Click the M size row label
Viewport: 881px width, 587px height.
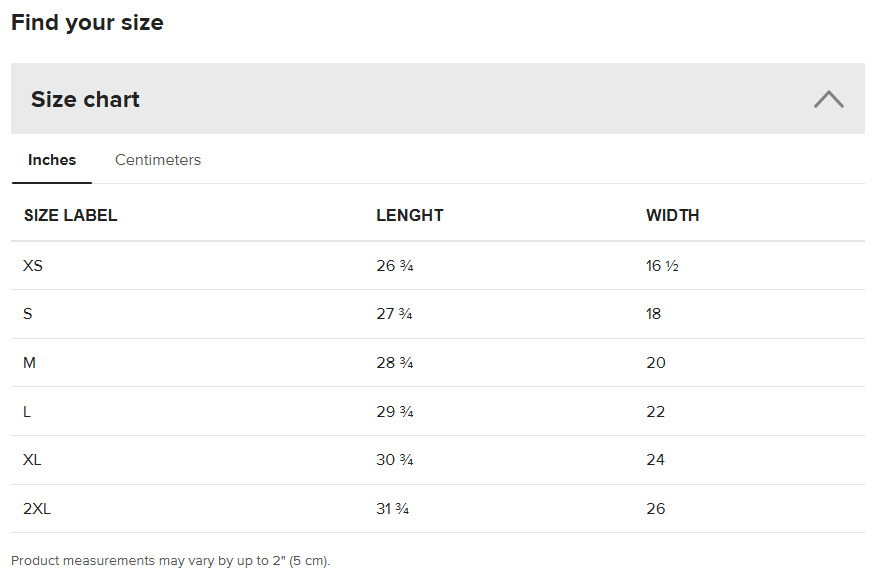(x=29, y=363)
